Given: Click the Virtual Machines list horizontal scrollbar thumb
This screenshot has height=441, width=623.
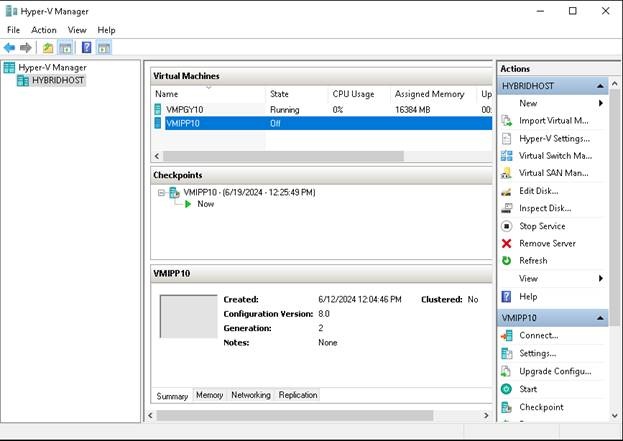Looking at the screenshot, I should tap(284, 156).
